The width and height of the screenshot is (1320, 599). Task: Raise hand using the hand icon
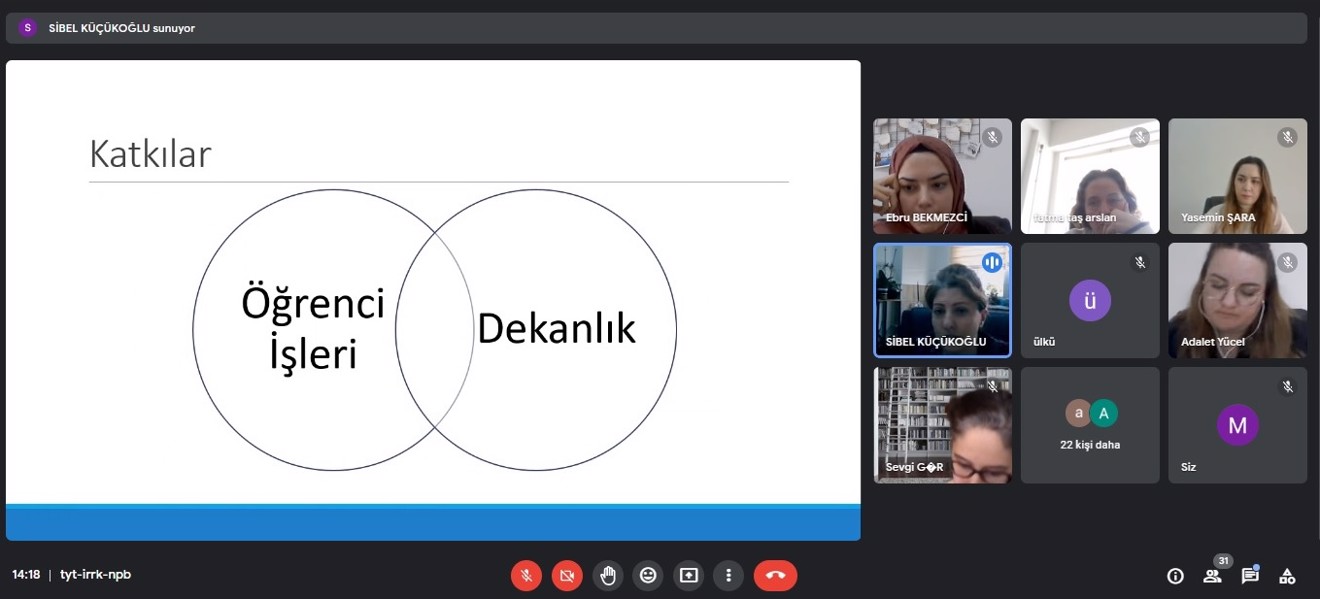point(608,575)
